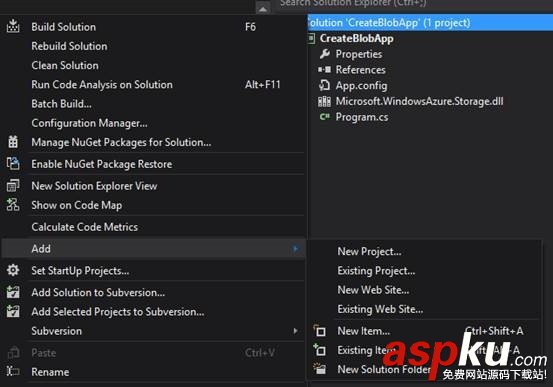Open the Add menu entry
Viewport: 553px width, 387px height.
click(153, 248)
